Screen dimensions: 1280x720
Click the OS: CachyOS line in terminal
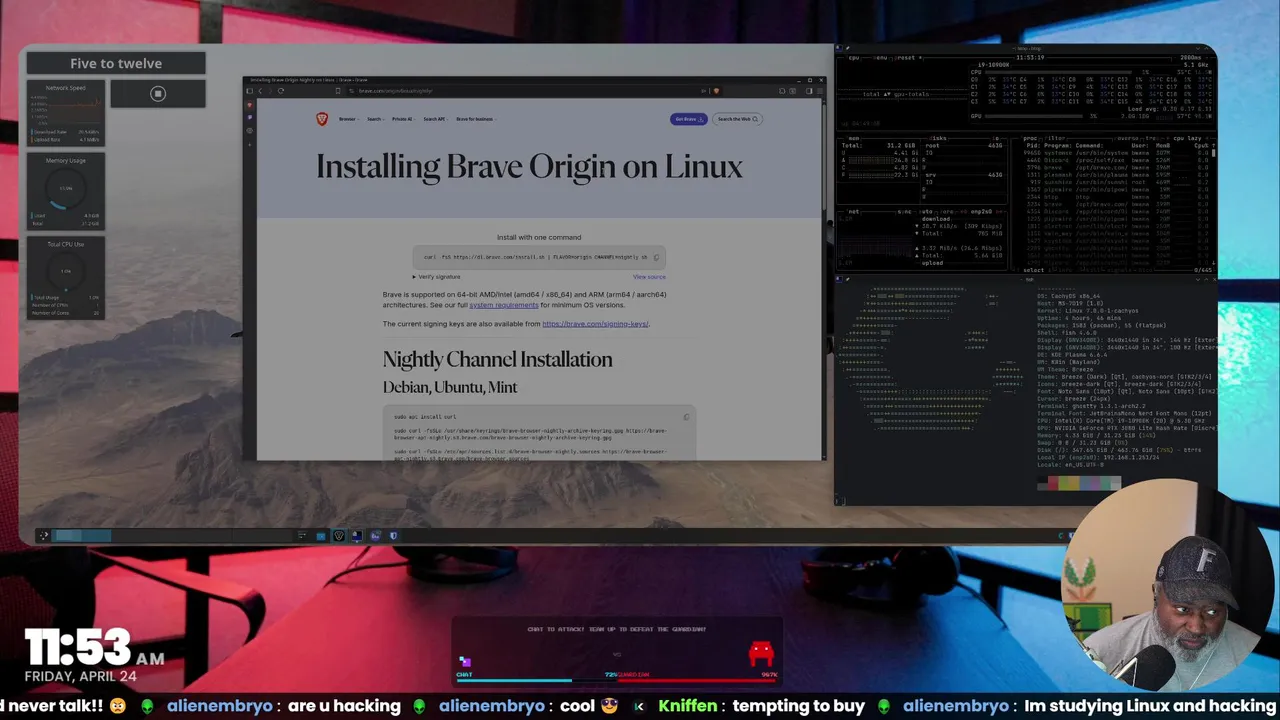pyautogui.click(x=1068, y=296)
